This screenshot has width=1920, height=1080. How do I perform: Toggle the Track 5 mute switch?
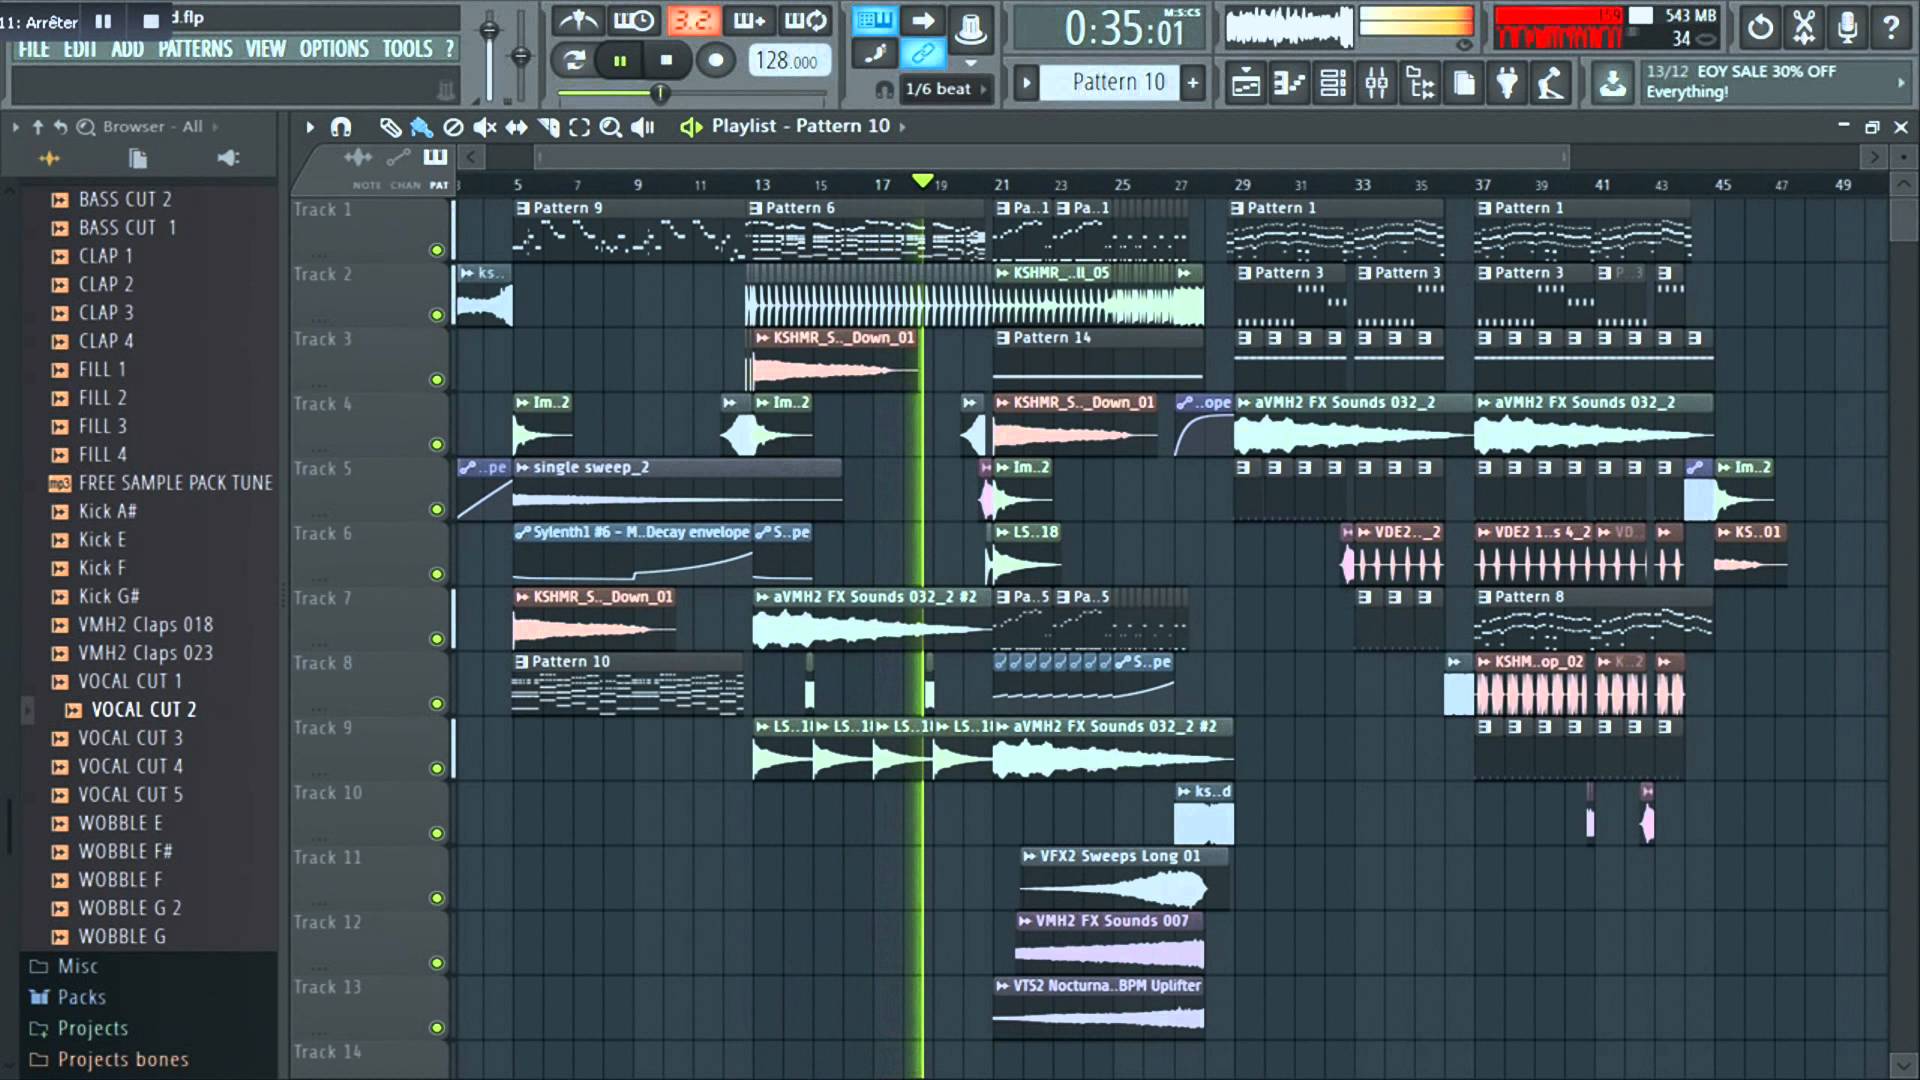click(437, 509)
